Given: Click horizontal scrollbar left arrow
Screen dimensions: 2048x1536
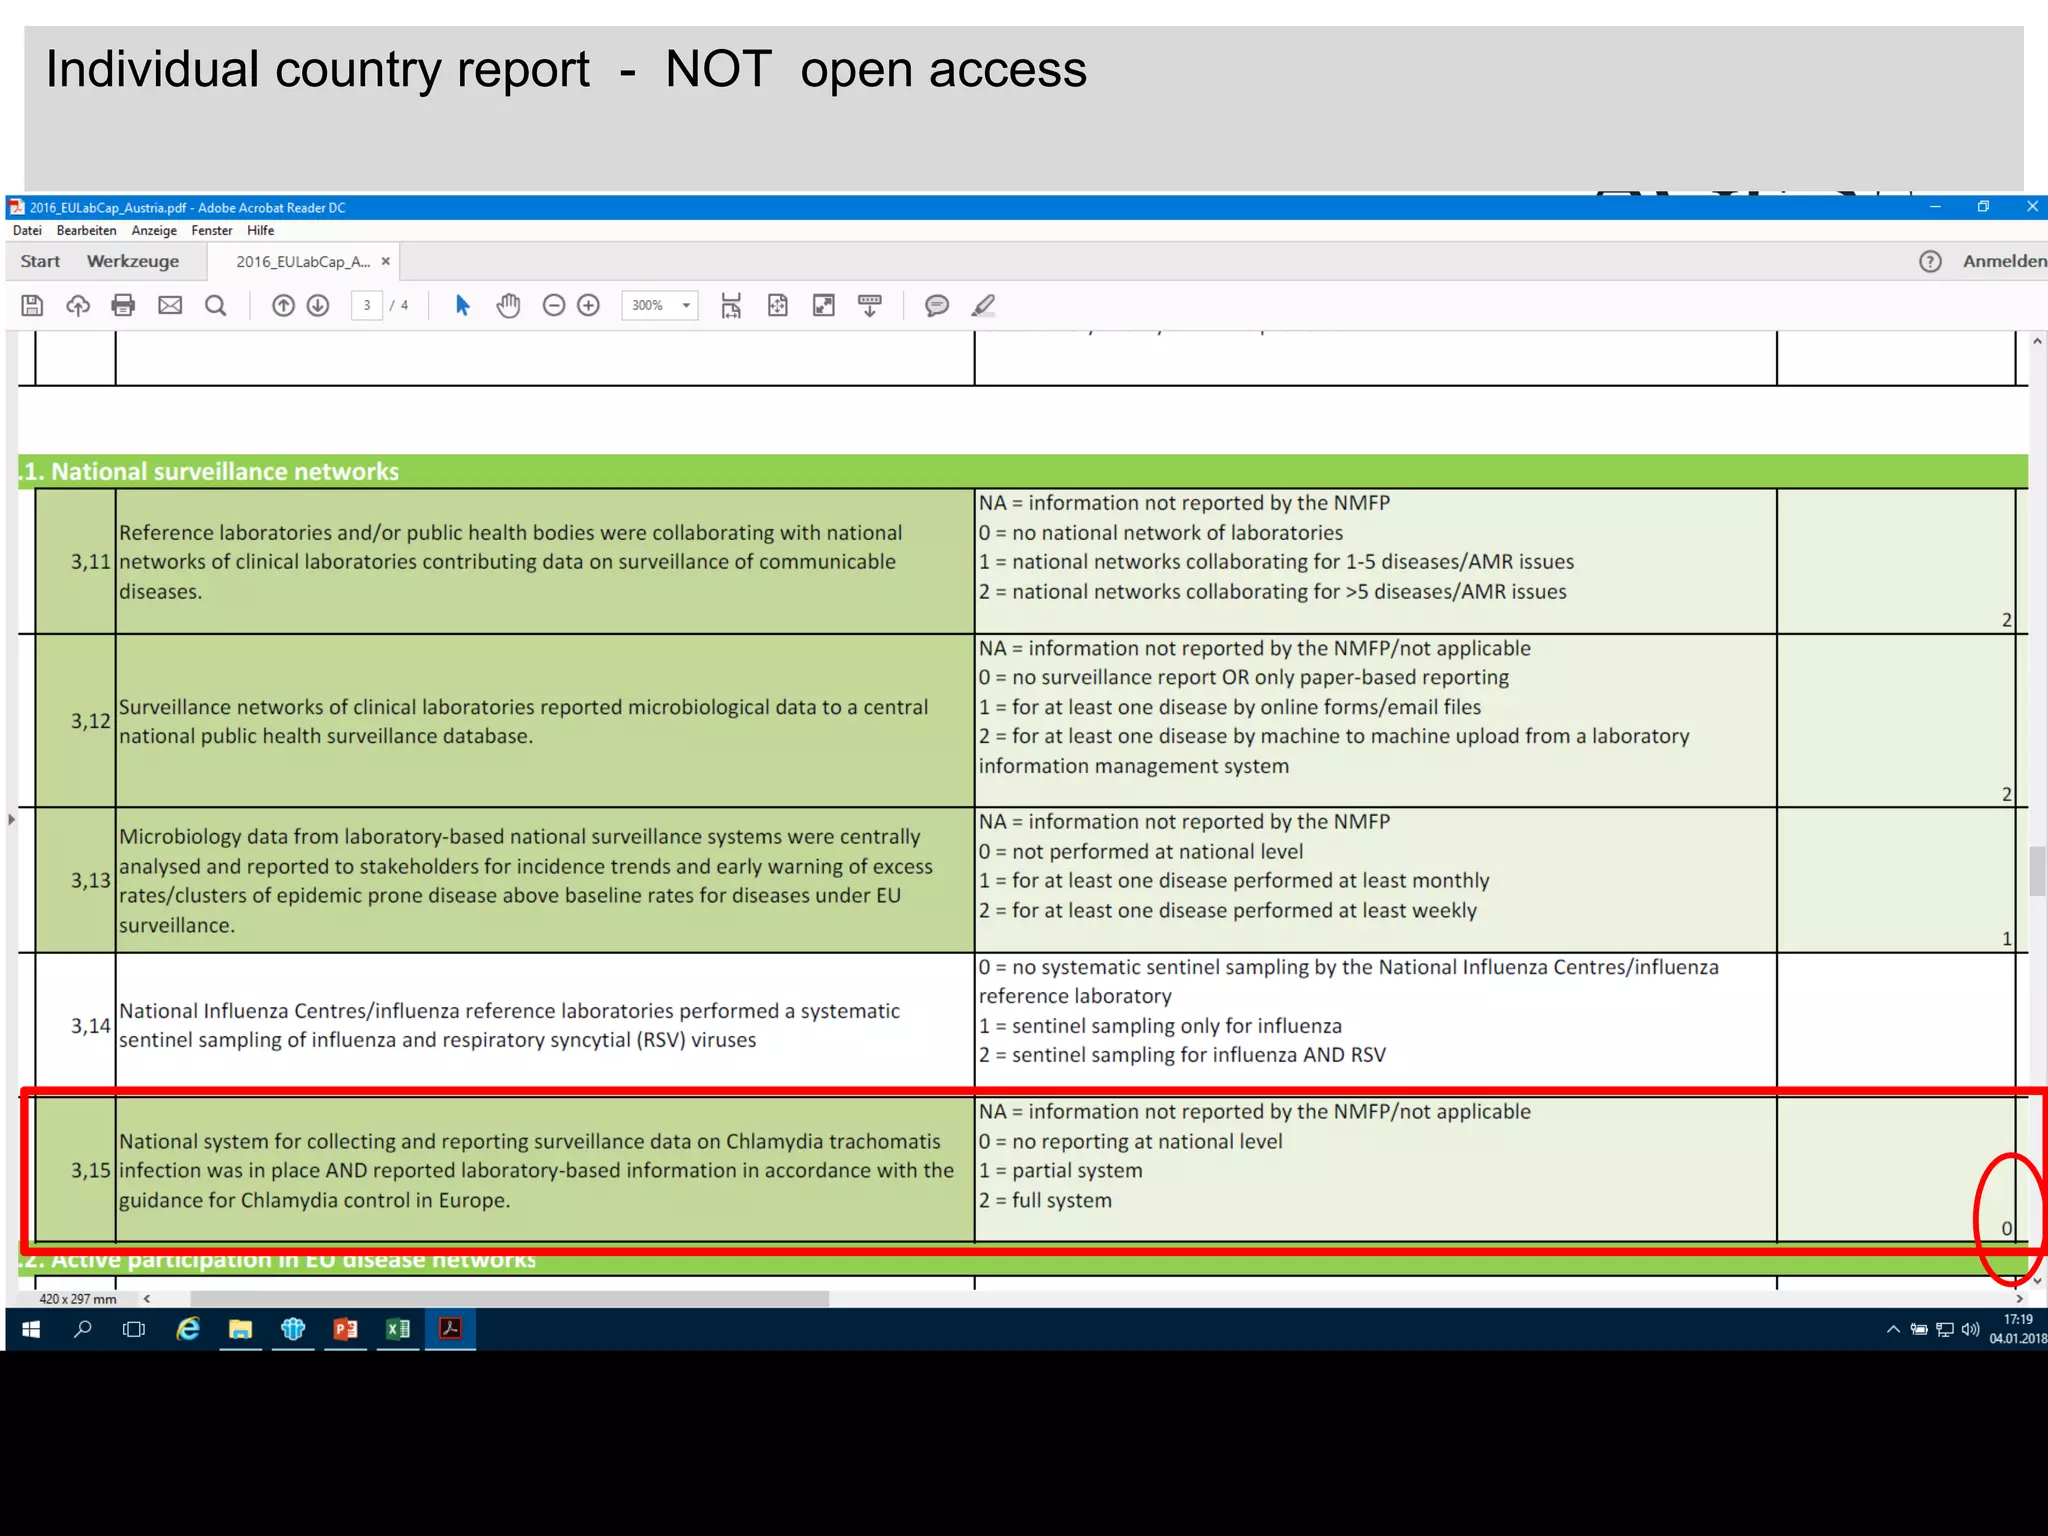Looking at the screenshot, I should tap(147, 1298).
